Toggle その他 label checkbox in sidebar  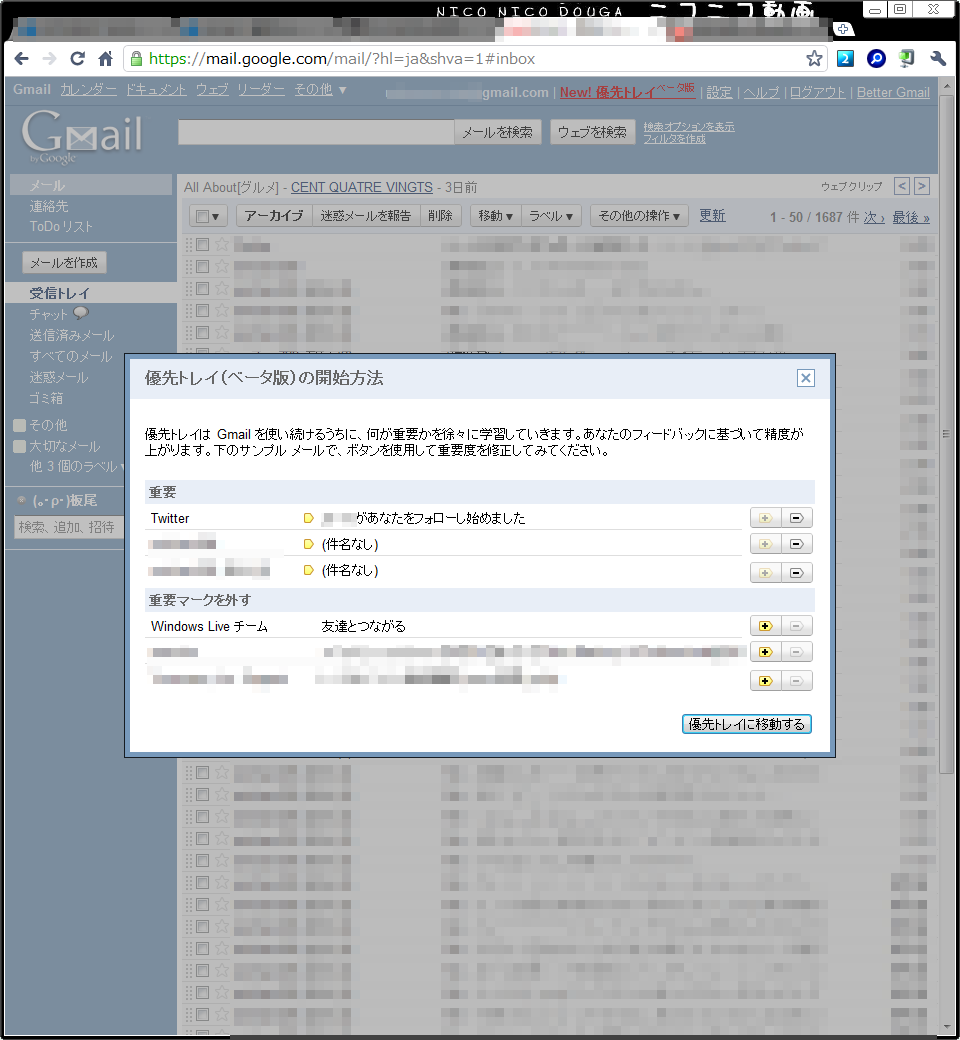[19, 425]
